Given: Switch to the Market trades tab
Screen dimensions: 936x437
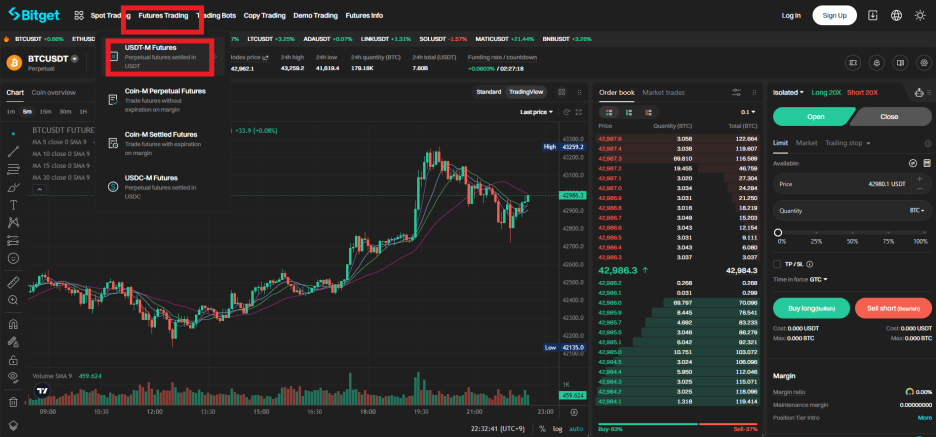Looking at the screenshot, I should point(663,93).
